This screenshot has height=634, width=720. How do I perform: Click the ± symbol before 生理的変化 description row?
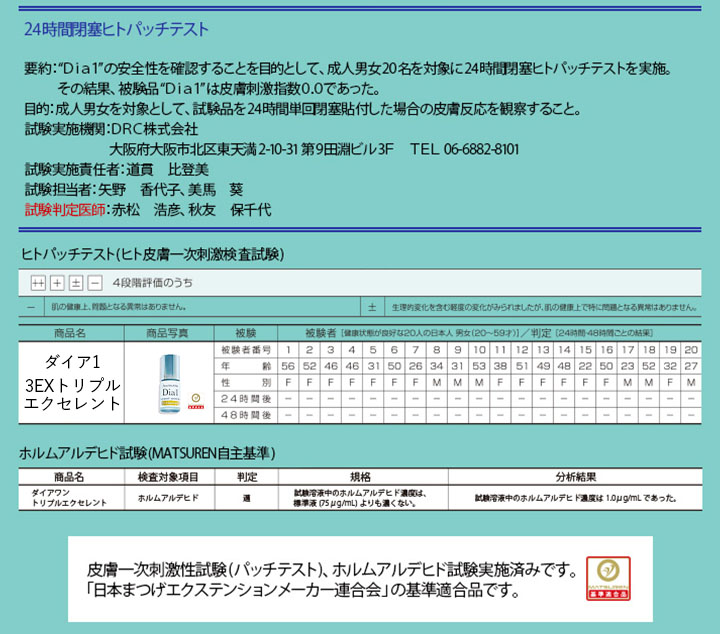pyautogui.click(x=372, y=307)
